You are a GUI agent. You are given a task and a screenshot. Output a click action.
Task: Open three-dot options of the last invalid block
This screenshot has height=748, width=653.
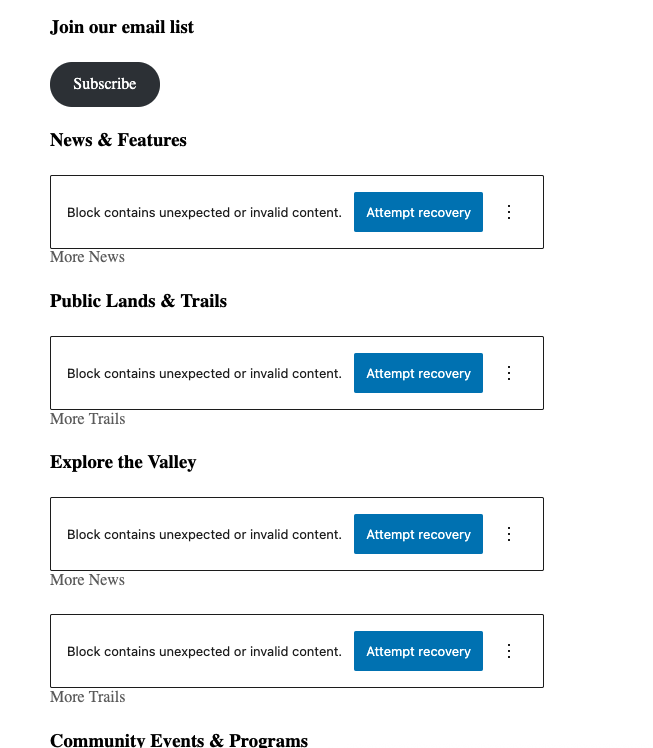(509, 651)
